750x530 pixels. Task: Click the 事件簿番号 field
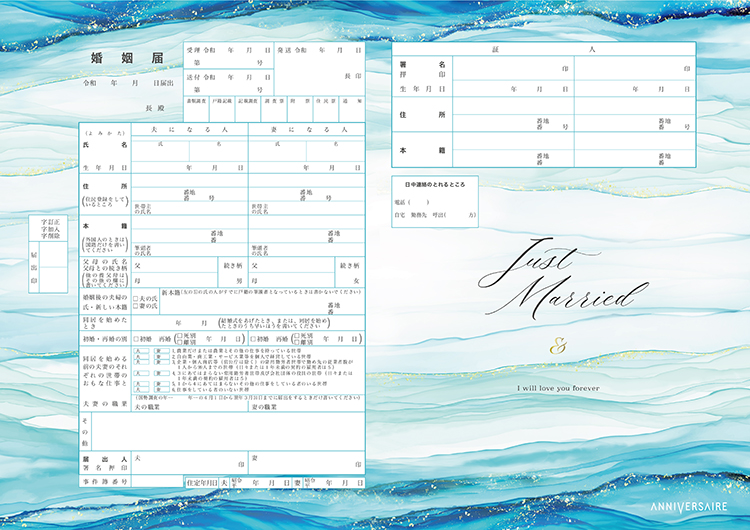pyautogui.click(x=157, y=481)
